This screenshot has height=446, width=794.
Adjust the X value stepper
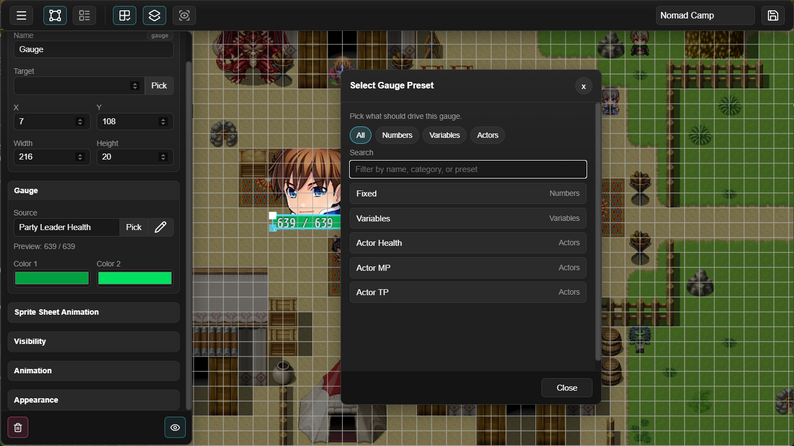pyautogui.click(x=80, y=121)
